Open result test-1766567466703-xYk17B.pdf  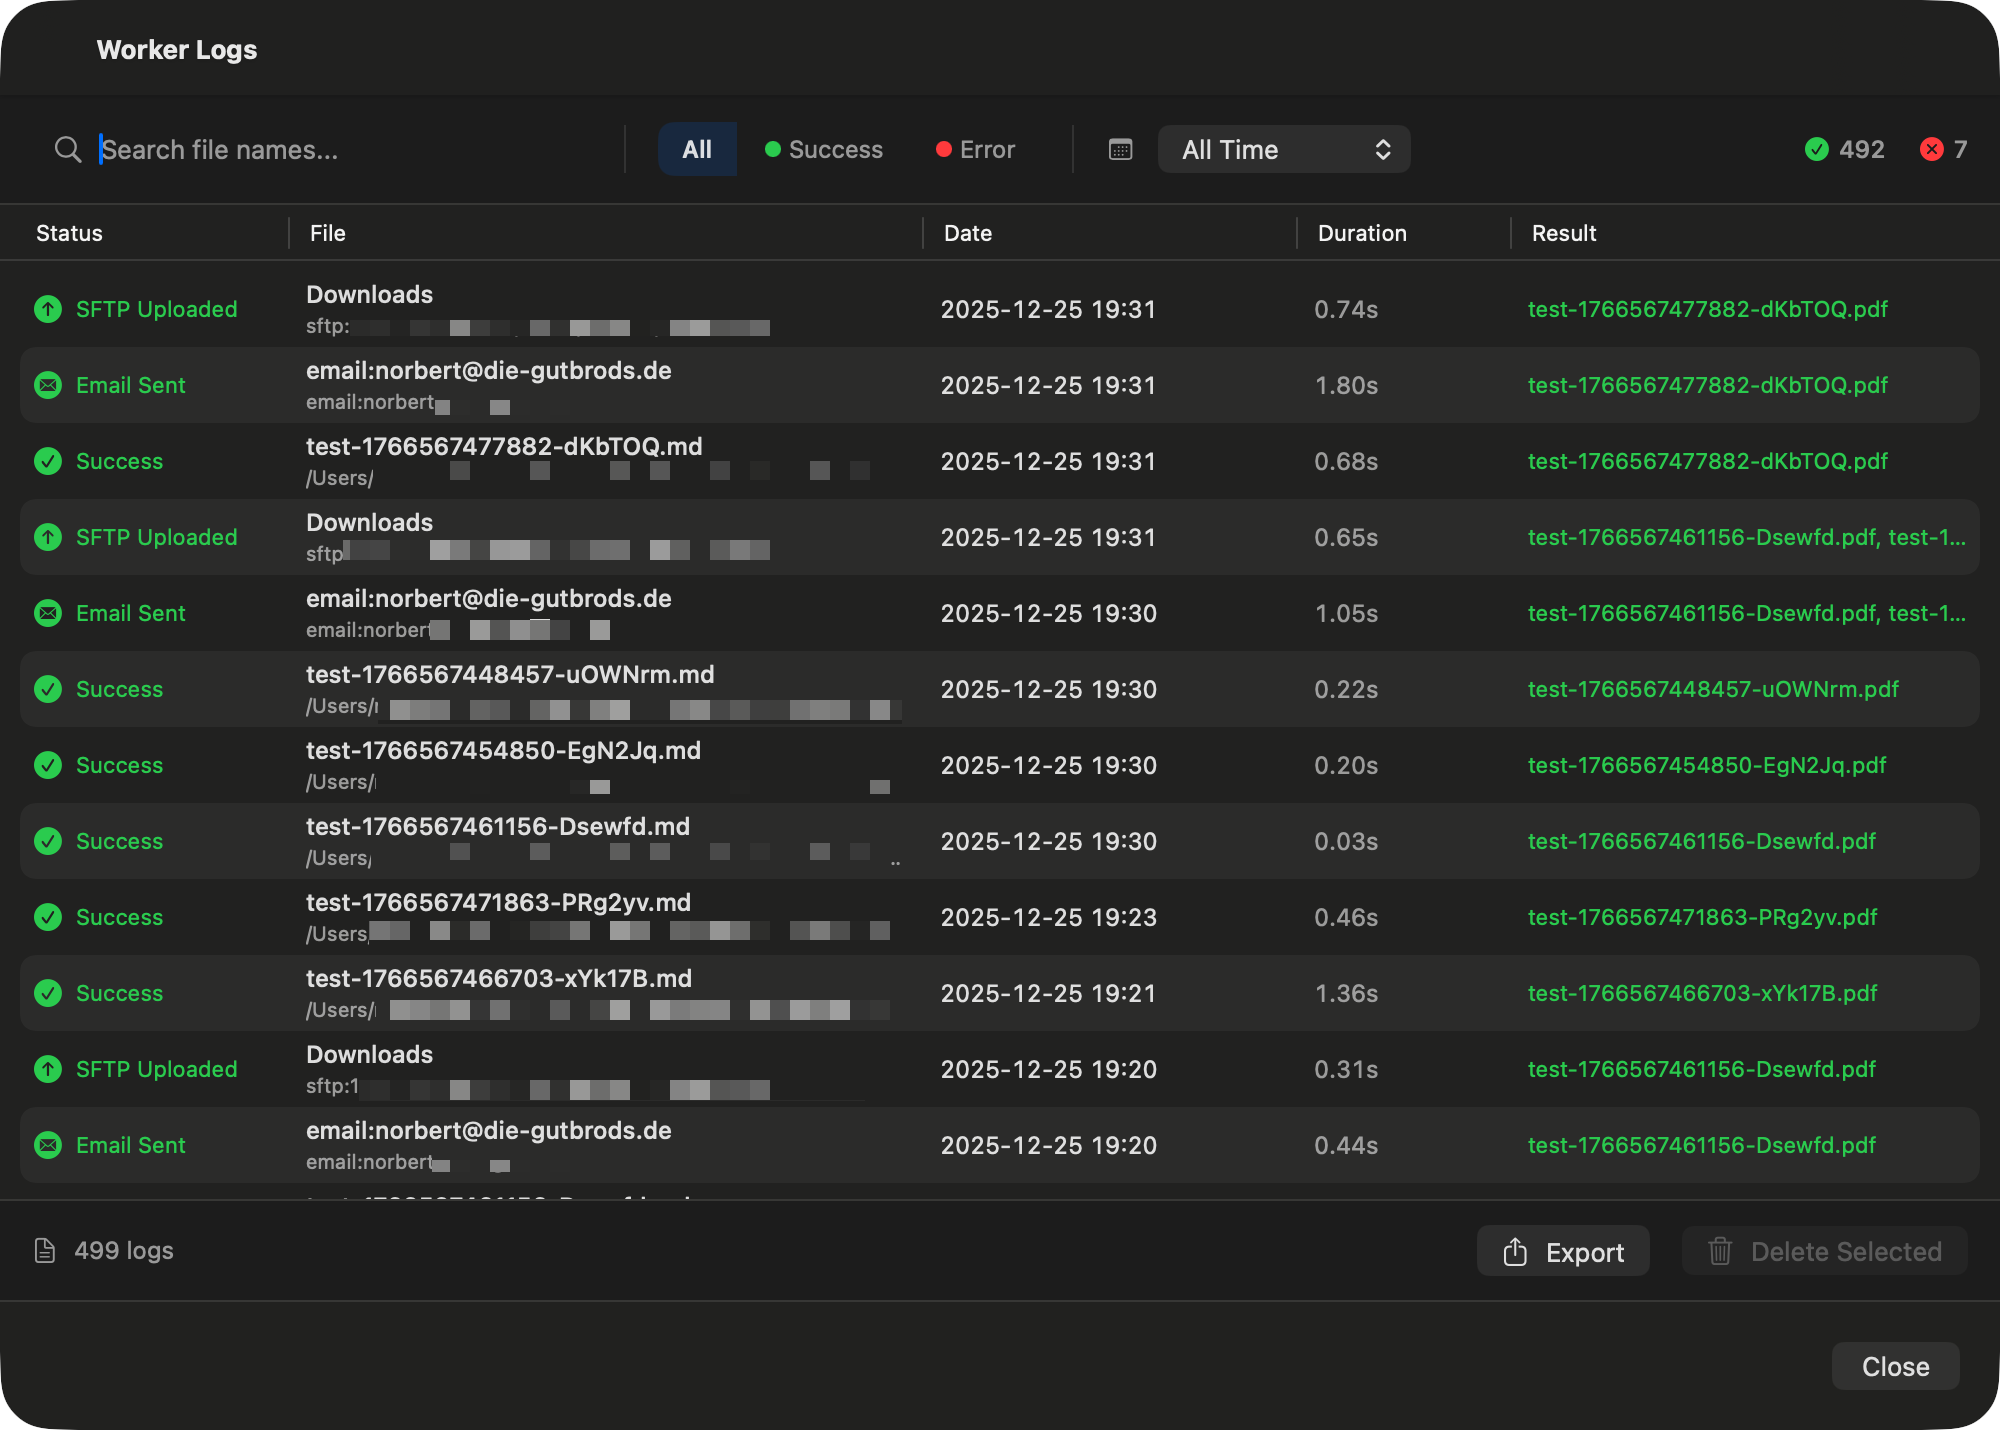coord(1703,993)
